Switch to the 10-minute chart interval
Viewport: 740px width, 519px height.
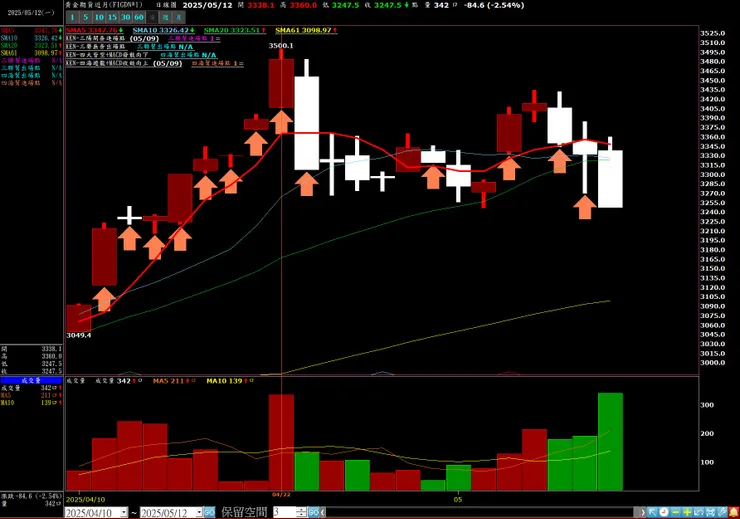99,17
